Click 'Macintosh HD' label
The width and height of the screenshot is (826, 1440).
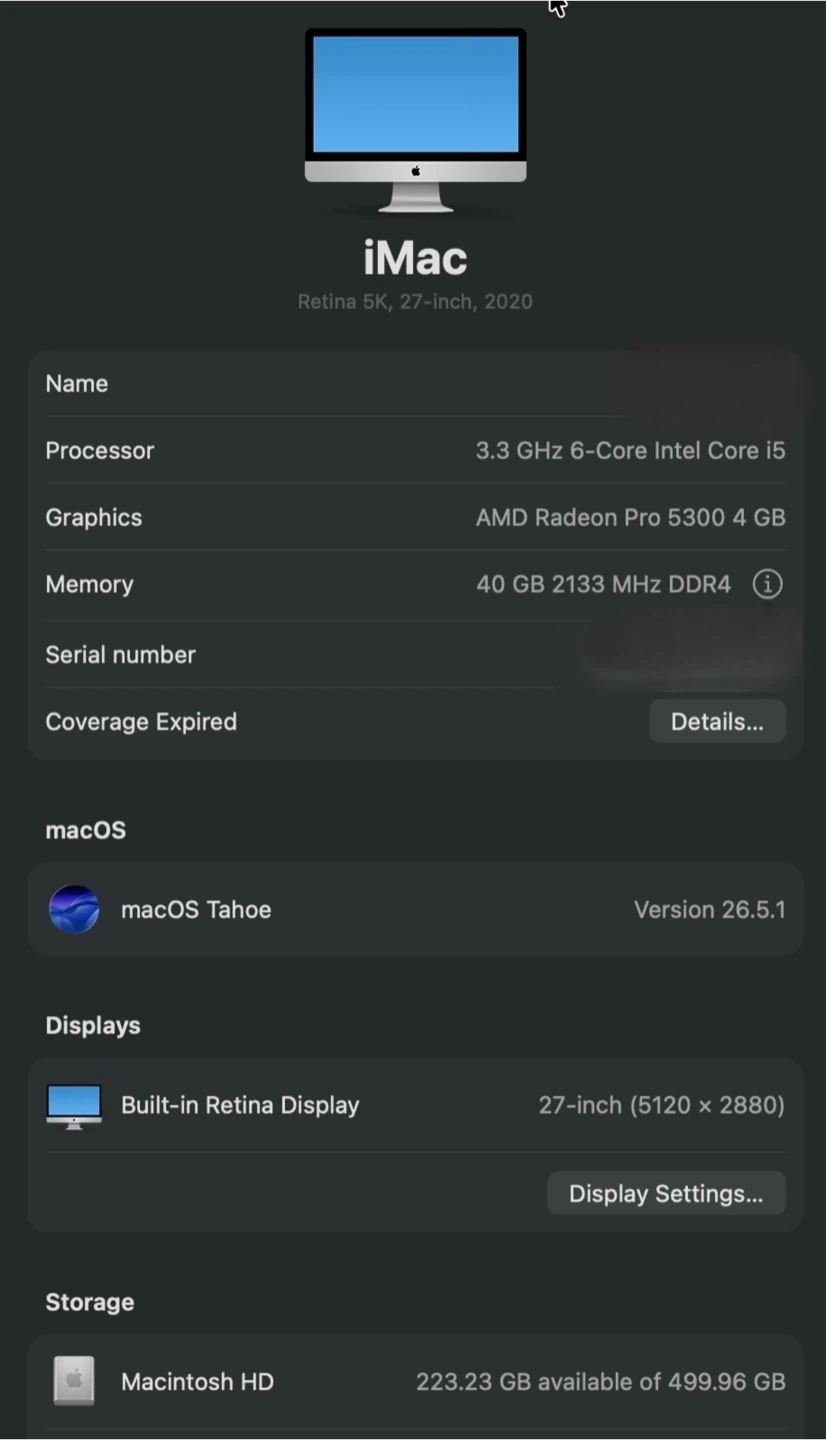click(197, 1381)
